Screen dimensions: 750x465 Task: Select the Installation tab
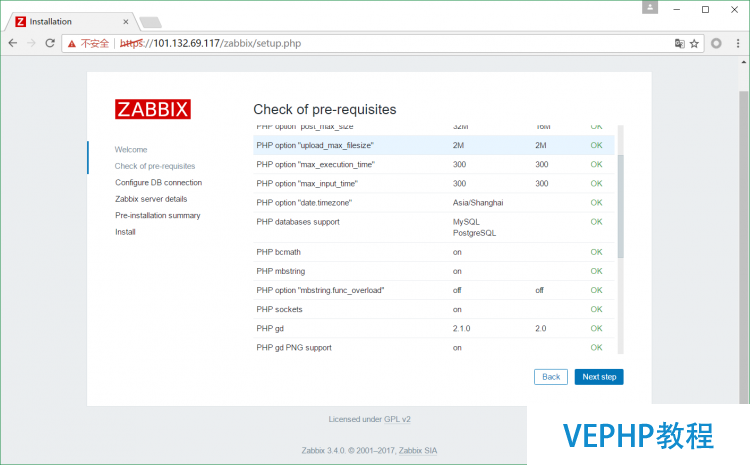(x=72, y=22)
